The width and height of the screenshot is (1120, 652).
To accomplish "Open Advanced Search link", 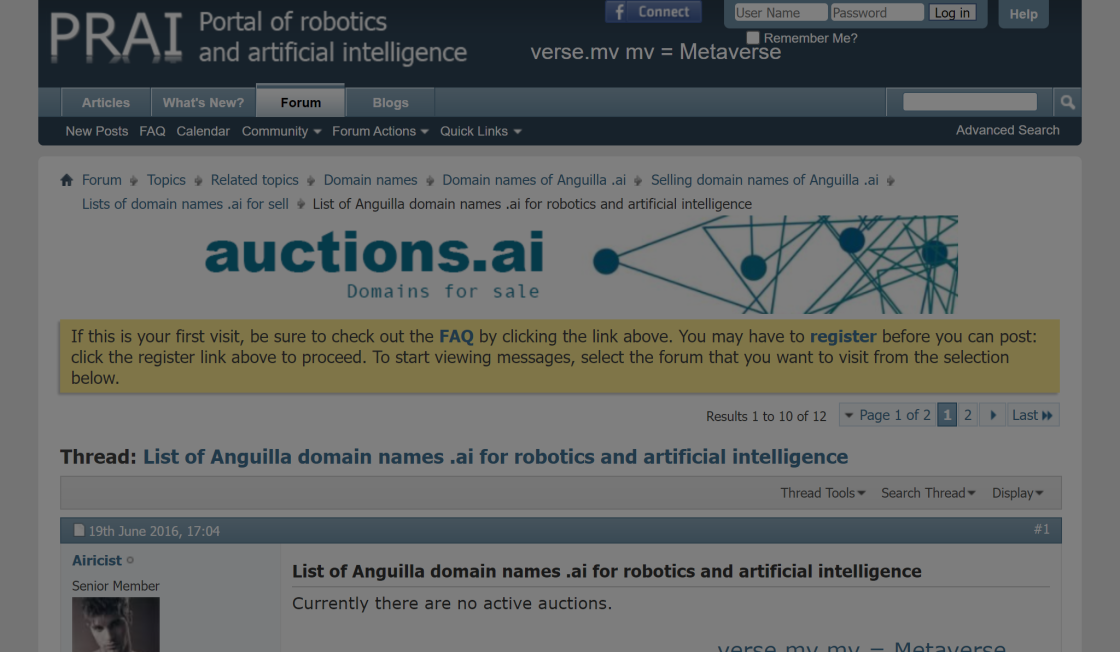I will tap(1007, 130).
